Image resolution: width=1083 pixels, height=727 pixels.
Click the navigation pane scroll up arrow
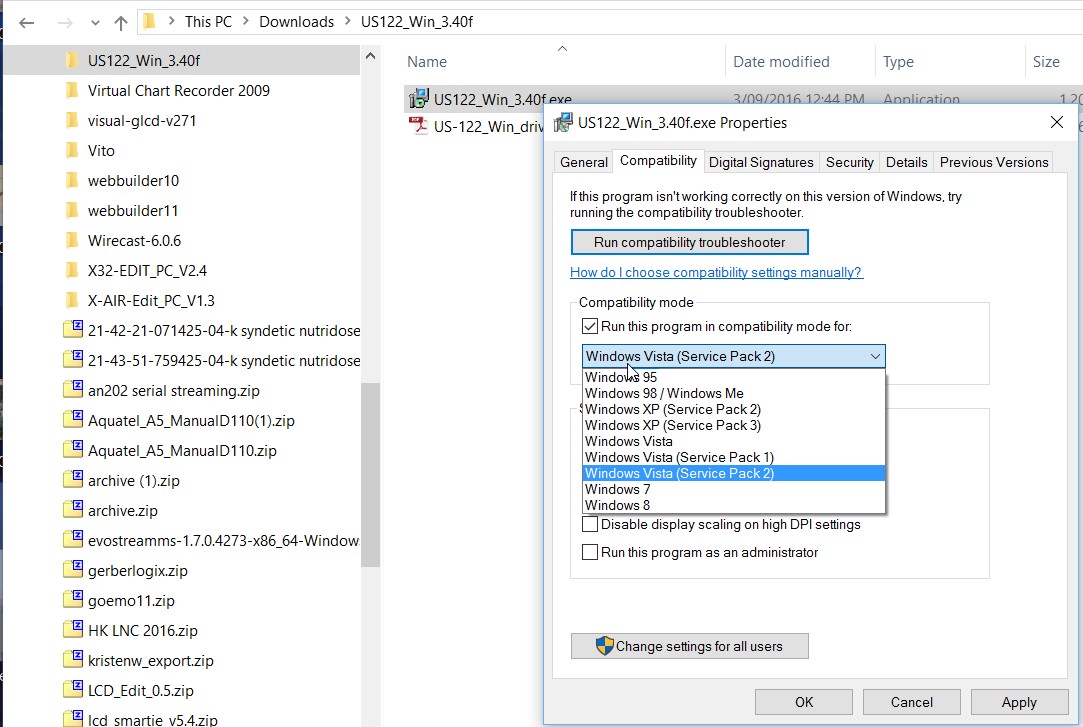(370, 56)
